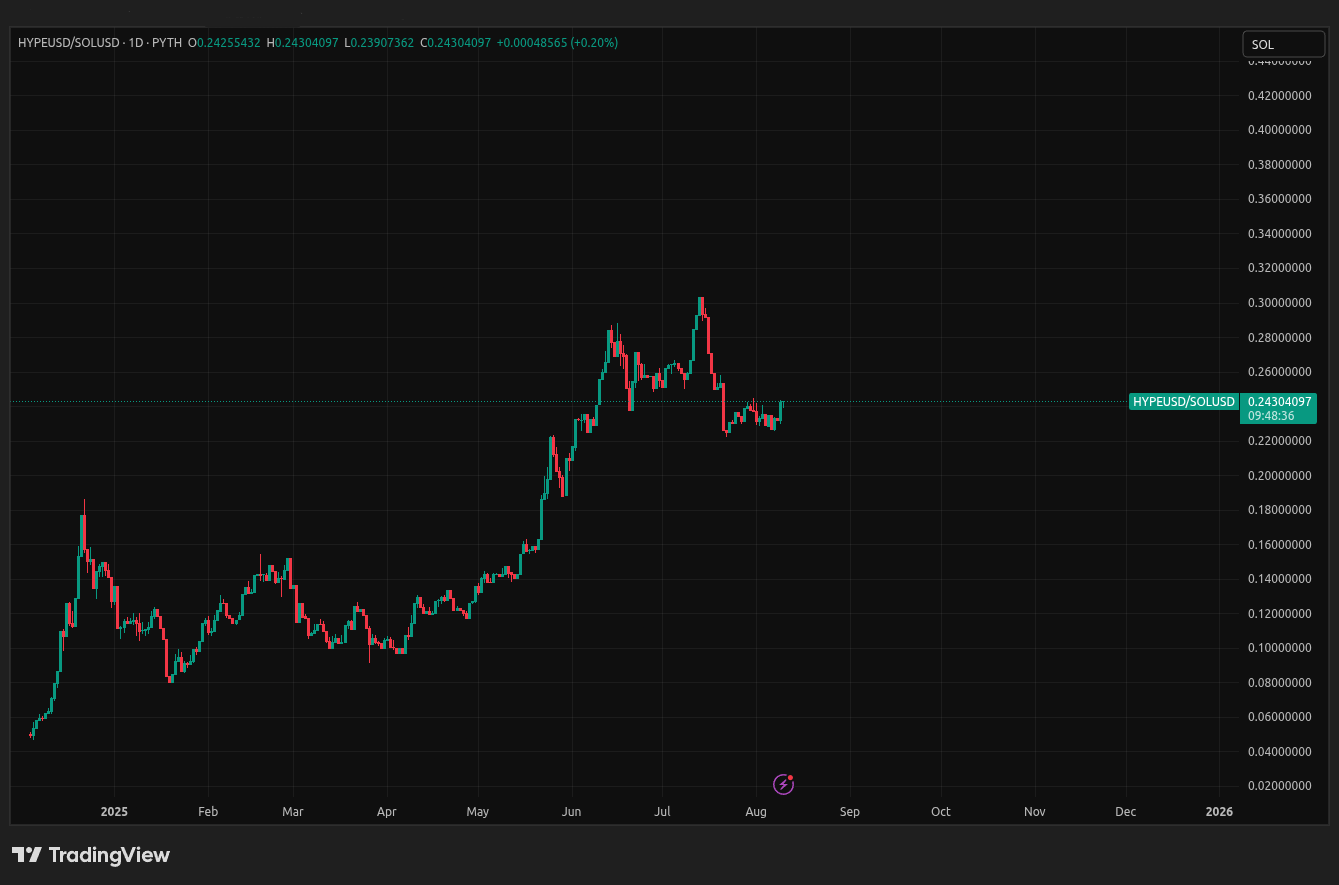Click the change value +0.00048565 (+0.20%)
The height and width of the screenshot is (885, 1339).
(558, 43)
